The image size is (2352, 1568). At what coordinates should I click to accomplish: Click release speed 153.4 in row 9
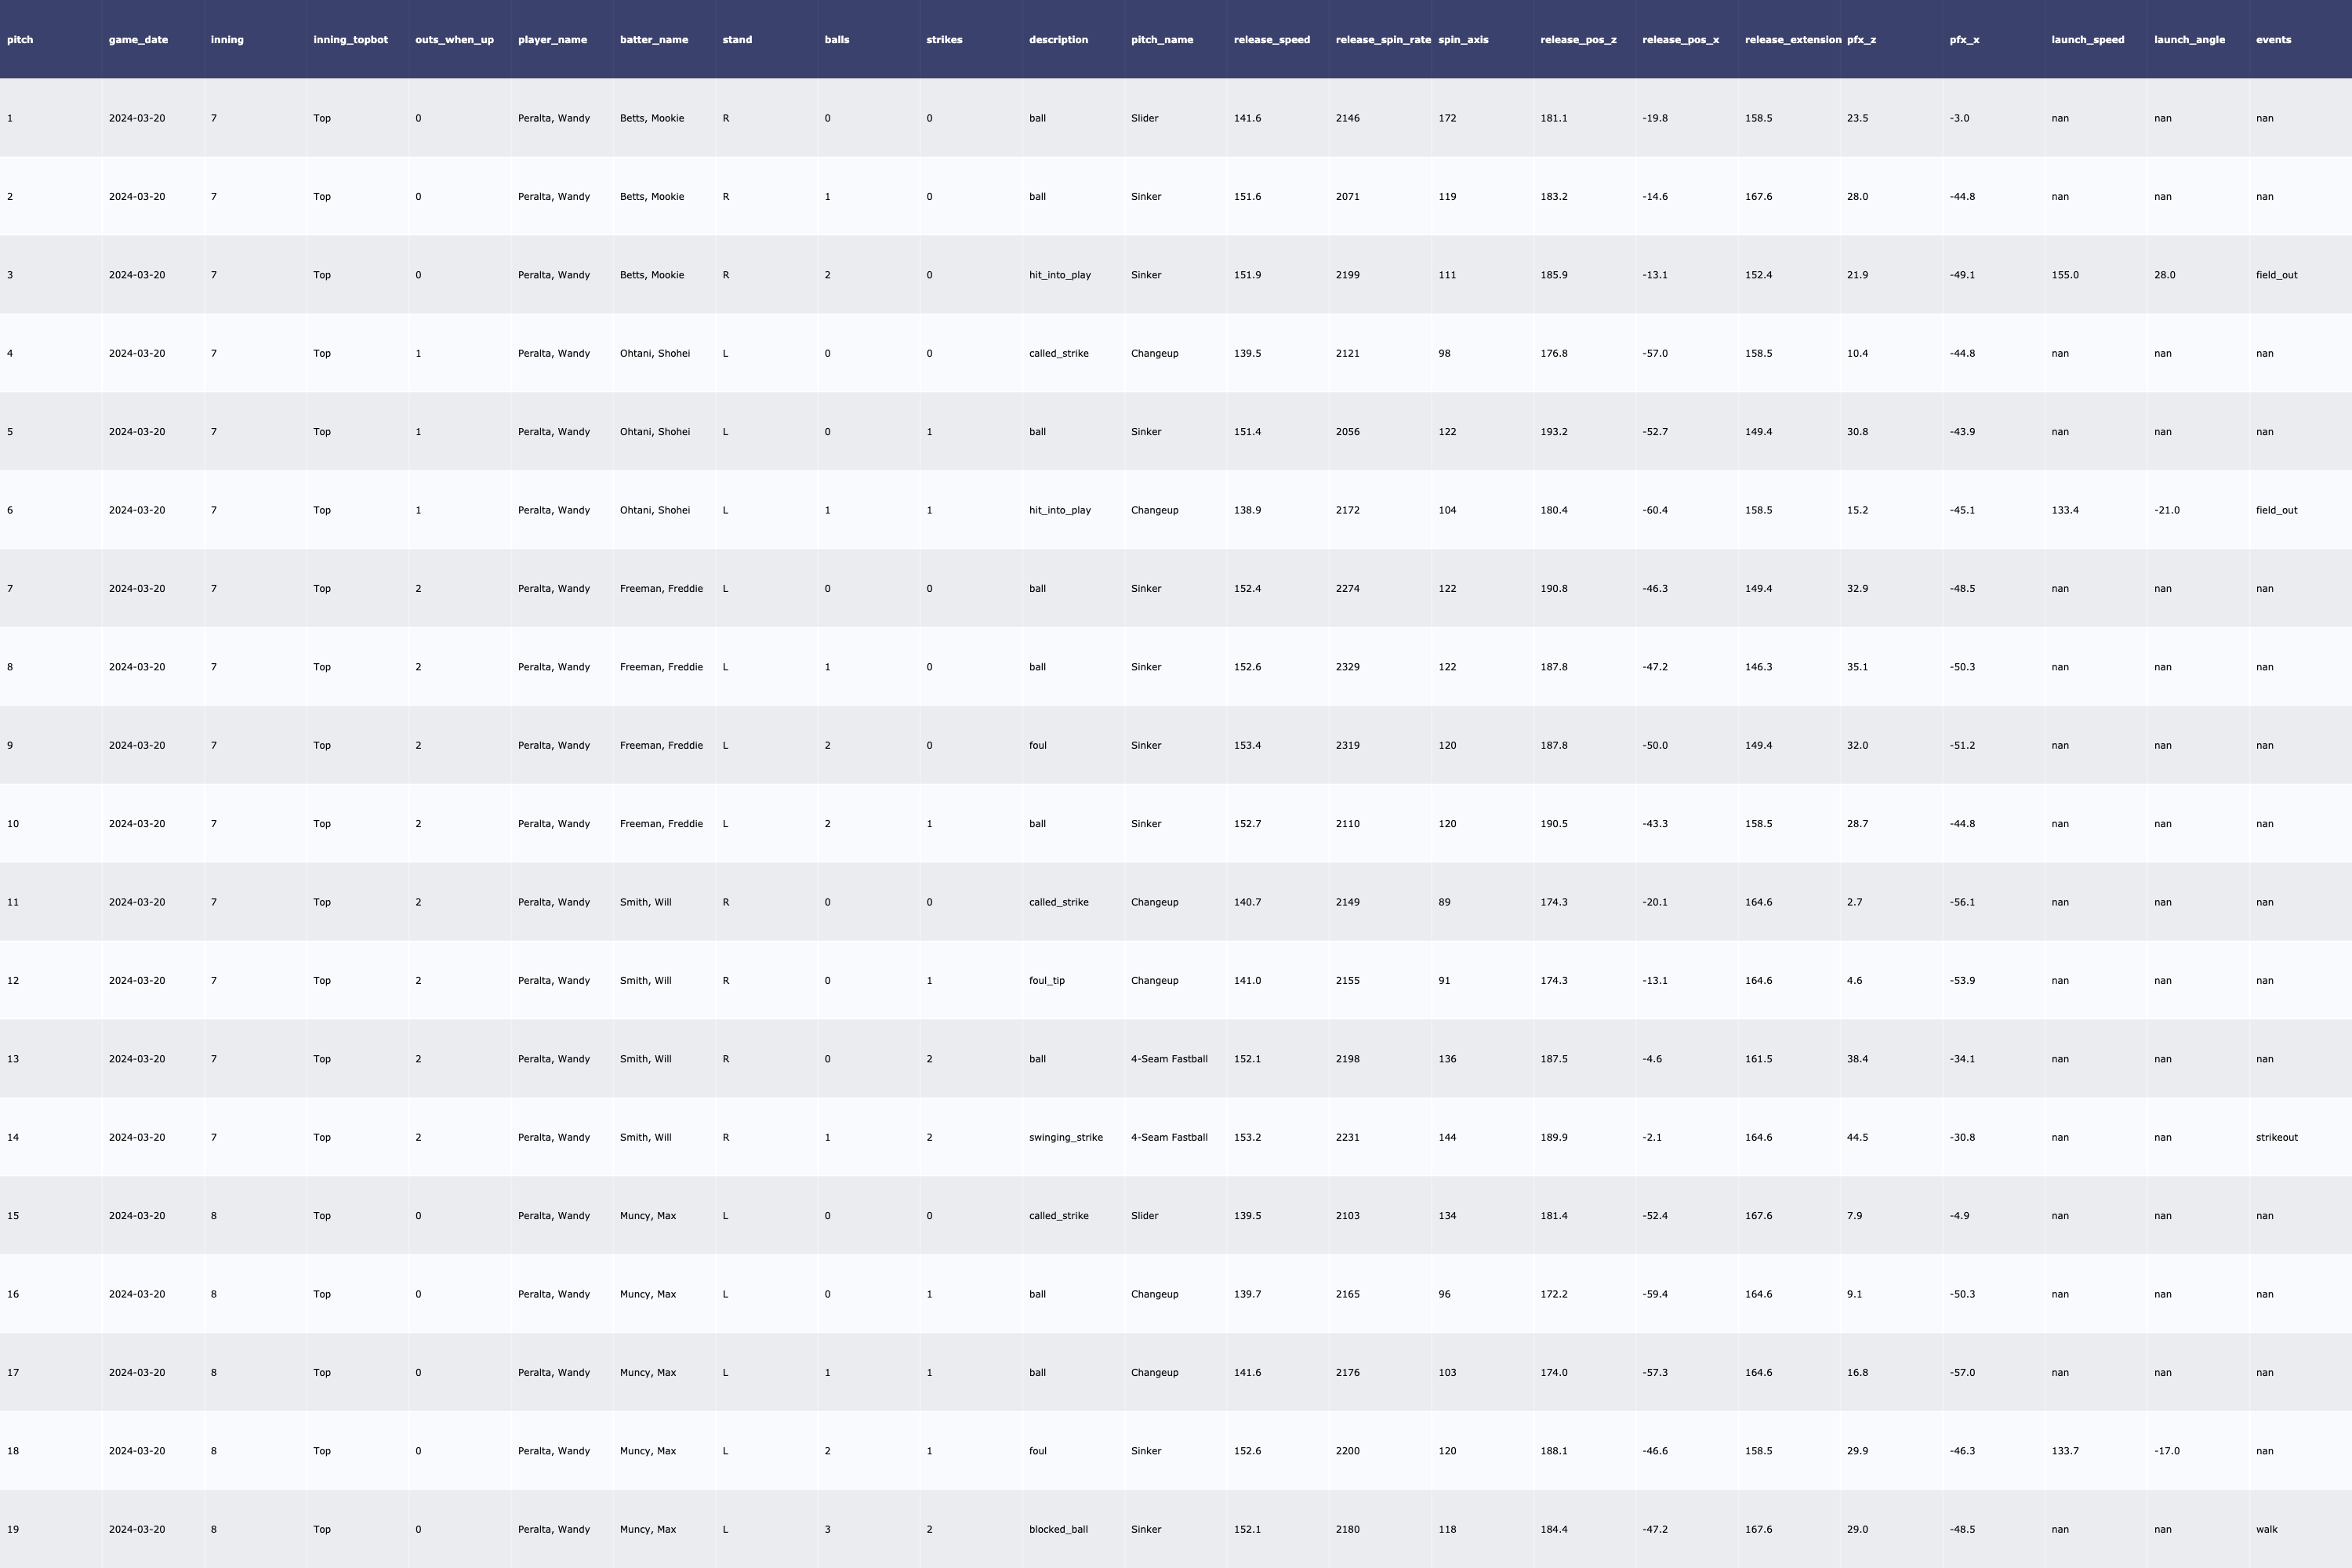coord(1247,745)
